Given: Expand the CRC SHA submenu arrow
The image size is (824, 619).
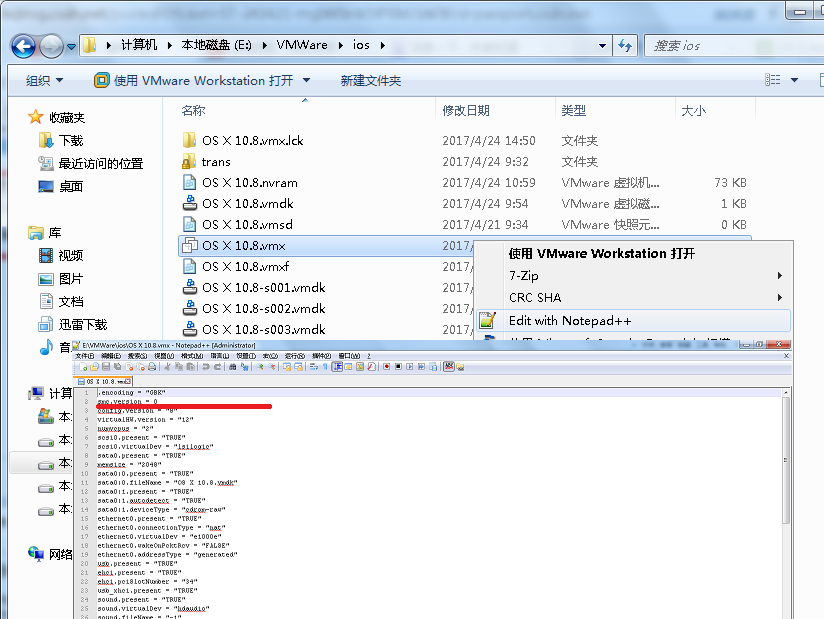Looking at the screenshot, I should click(780, 297).
